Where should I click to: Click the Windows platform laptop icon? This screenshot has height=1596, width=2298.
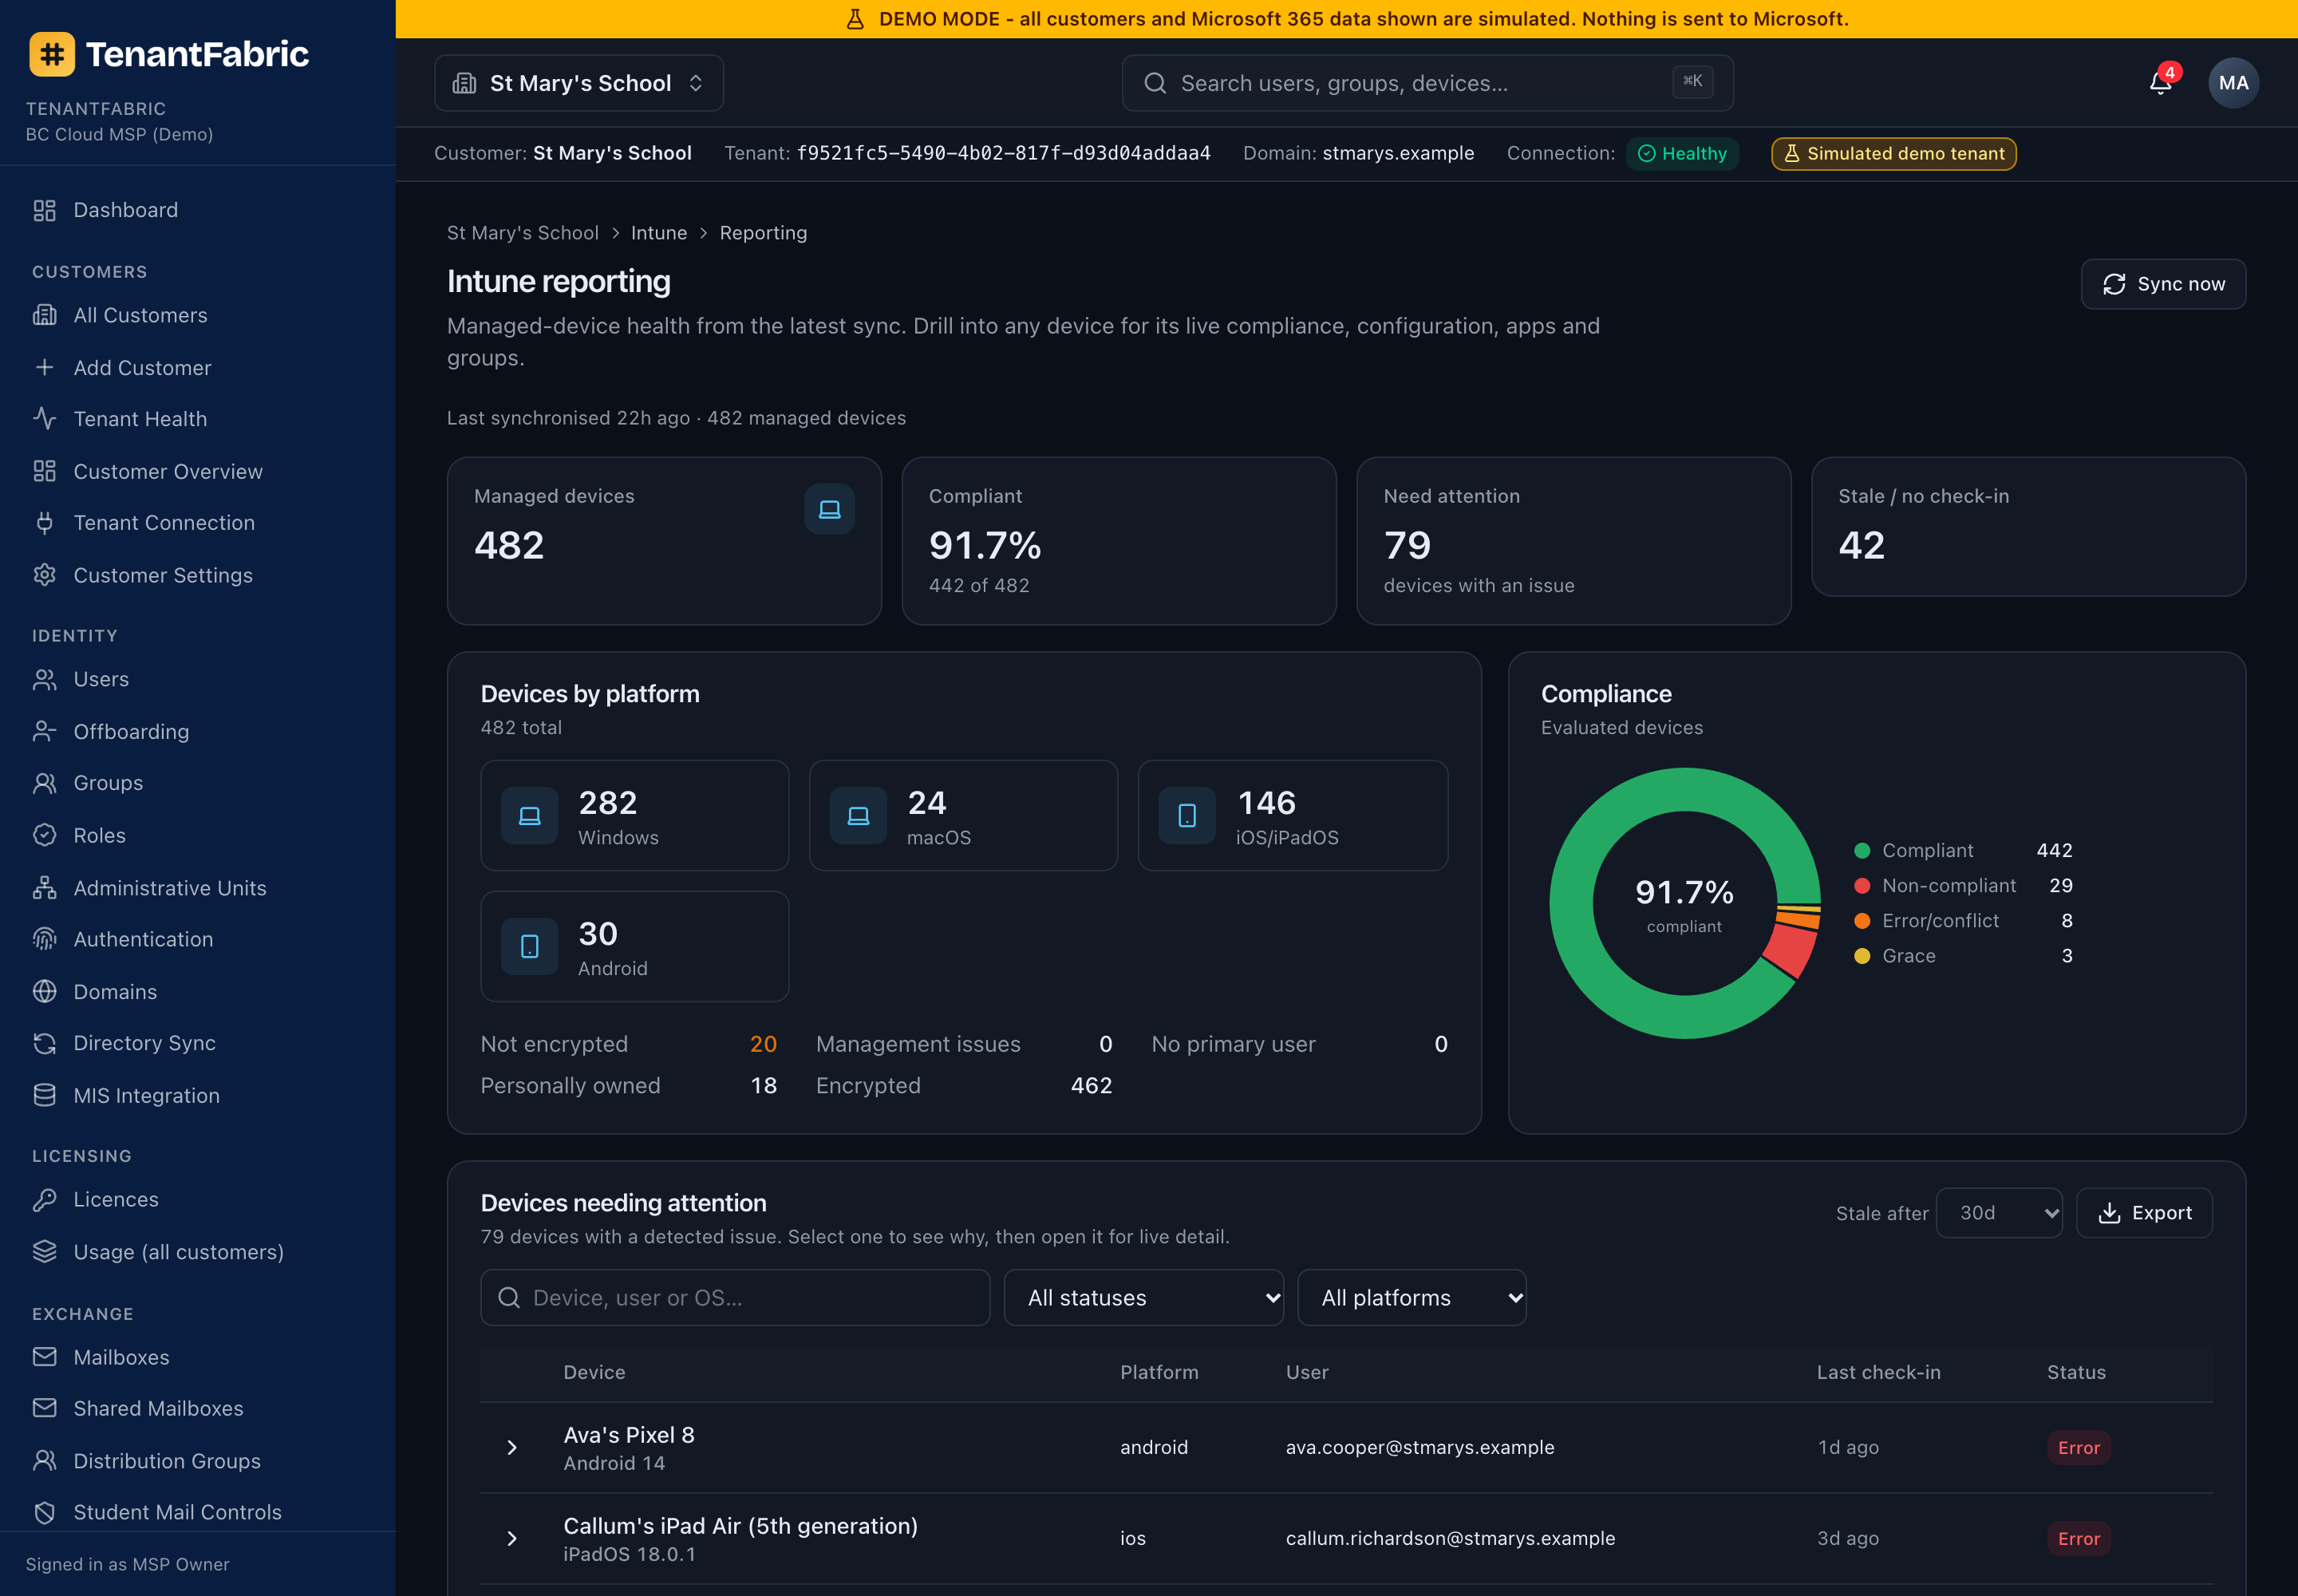coord(529,816)
